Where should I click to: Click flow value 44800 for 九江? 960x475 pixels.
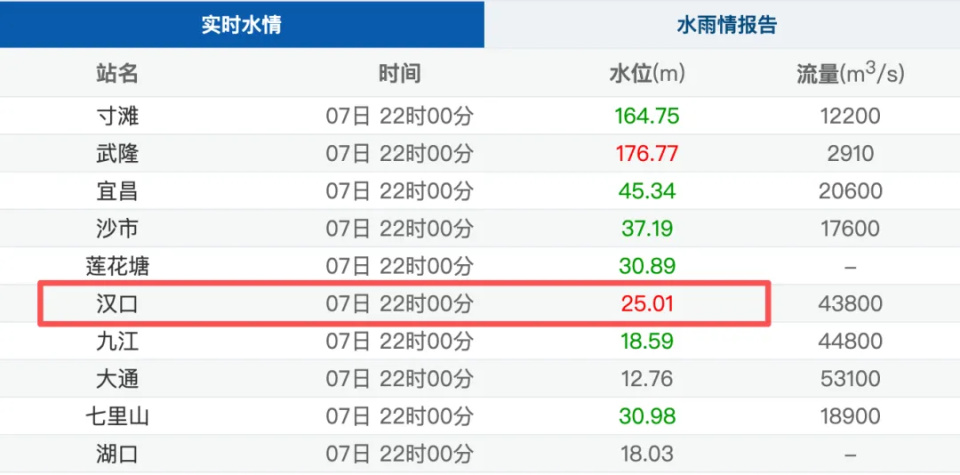pos(850,341)
